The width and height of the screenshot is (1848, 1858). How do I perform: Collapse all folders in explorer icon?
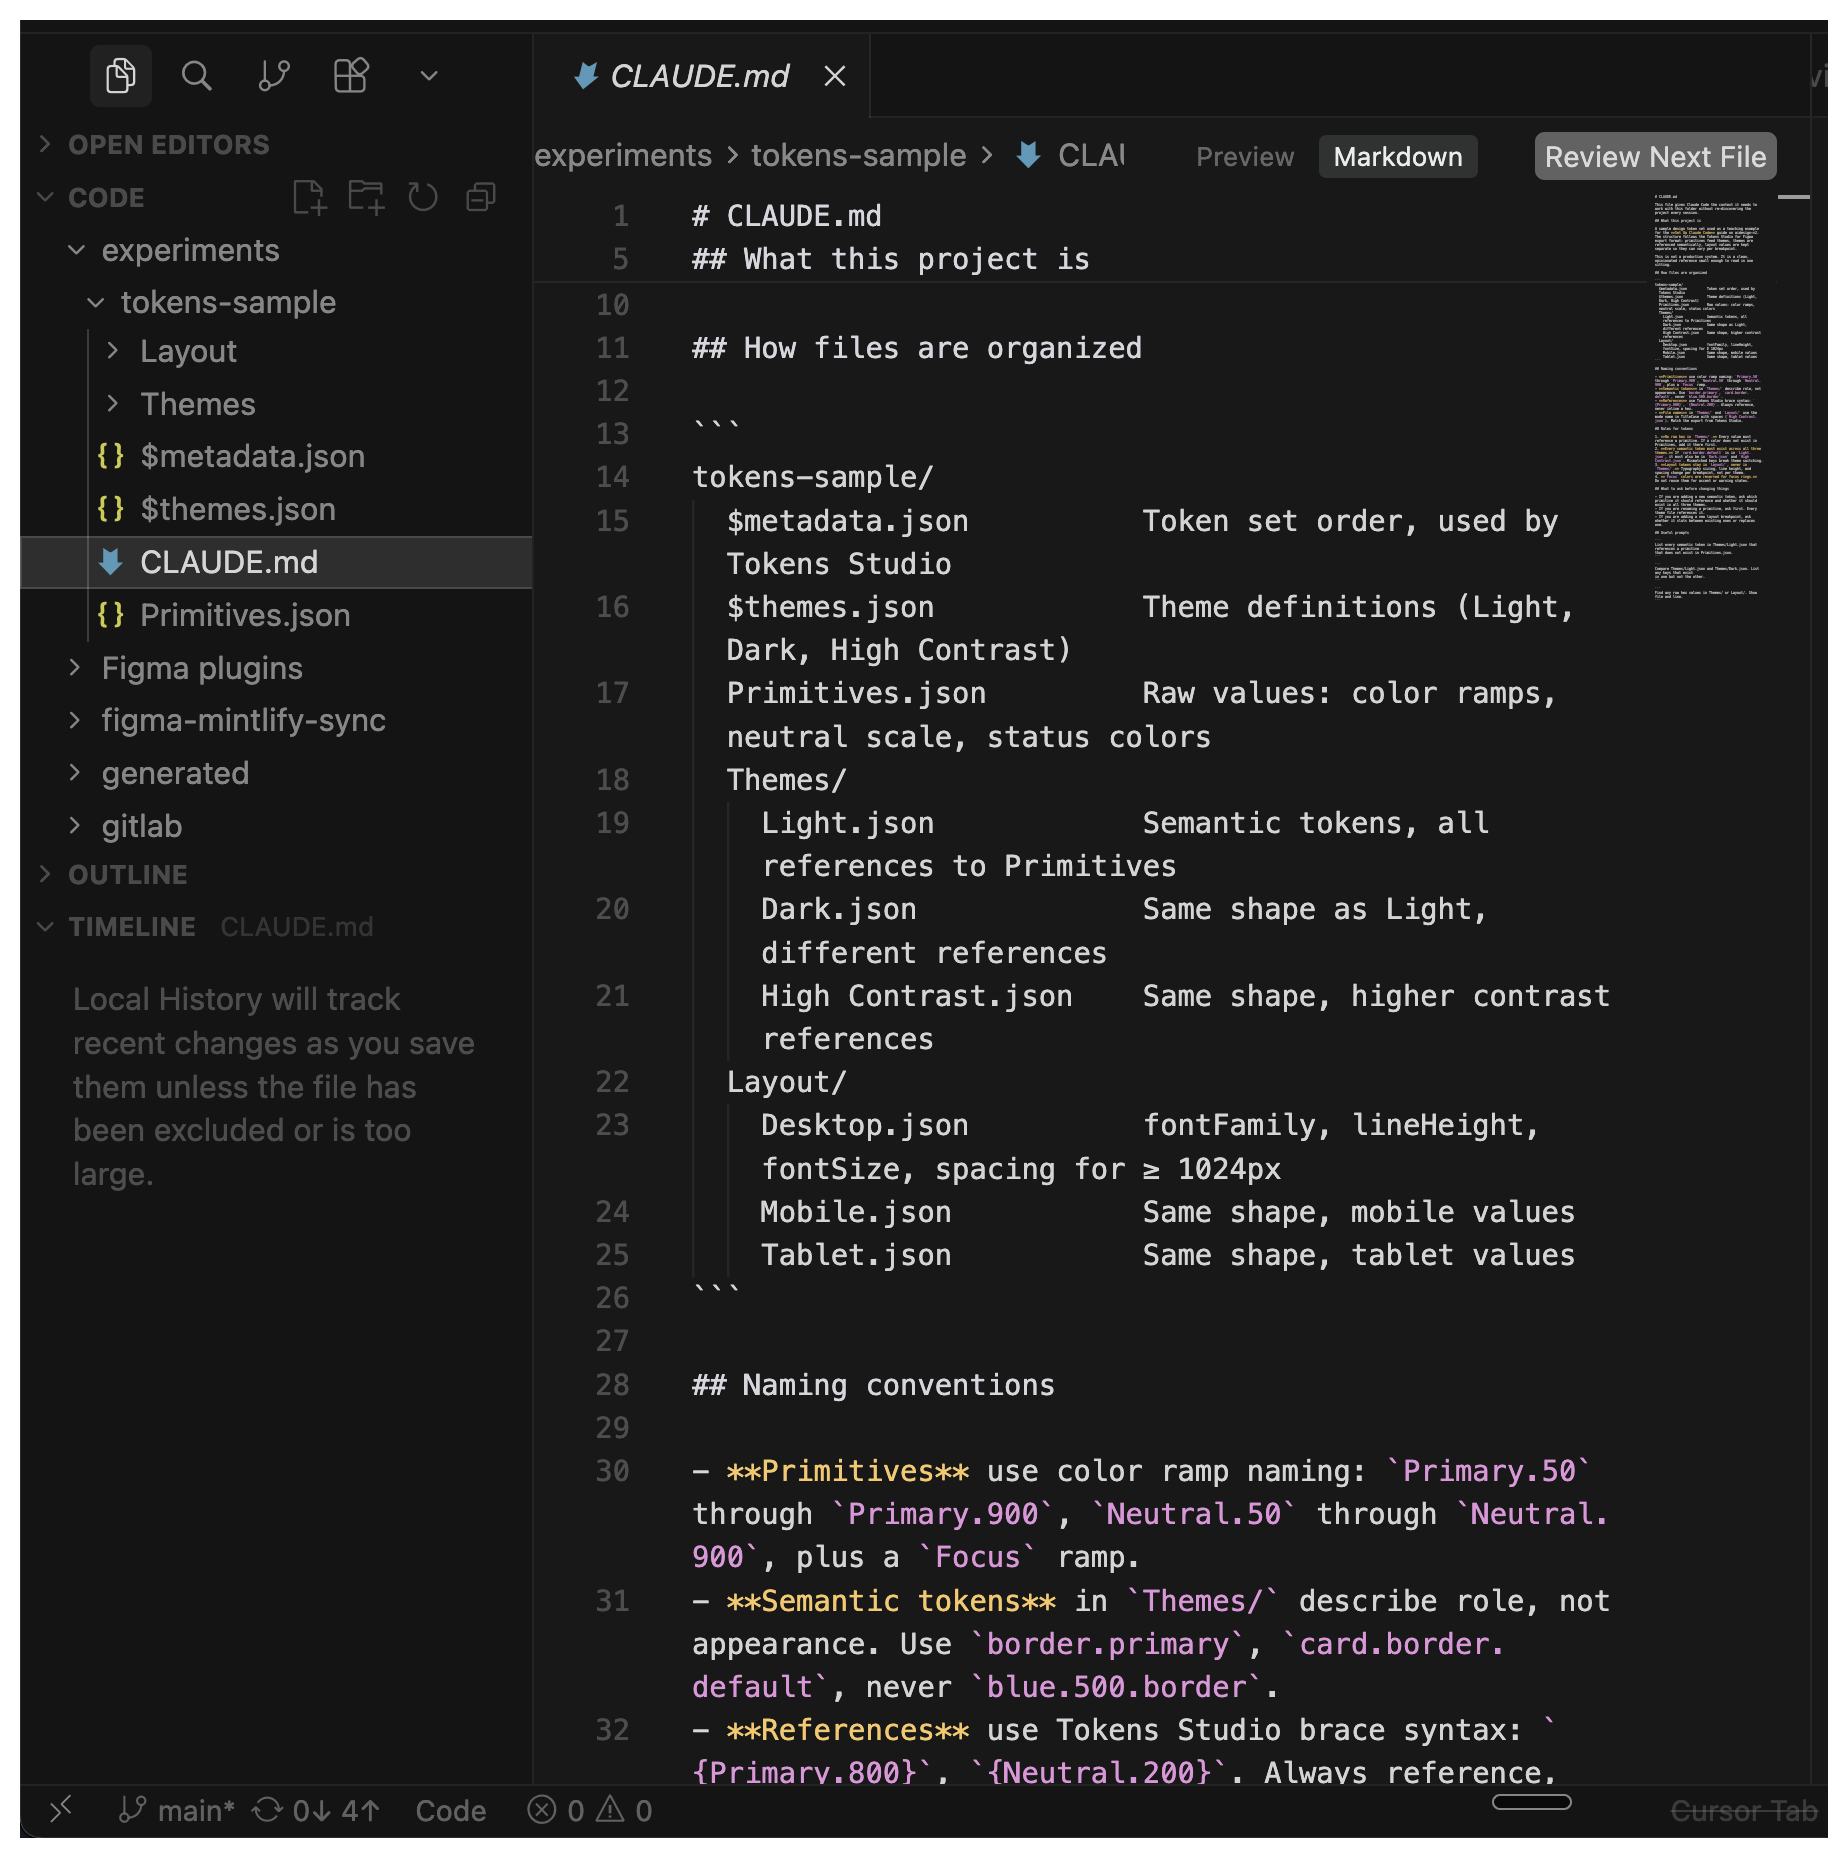point(481,197)
